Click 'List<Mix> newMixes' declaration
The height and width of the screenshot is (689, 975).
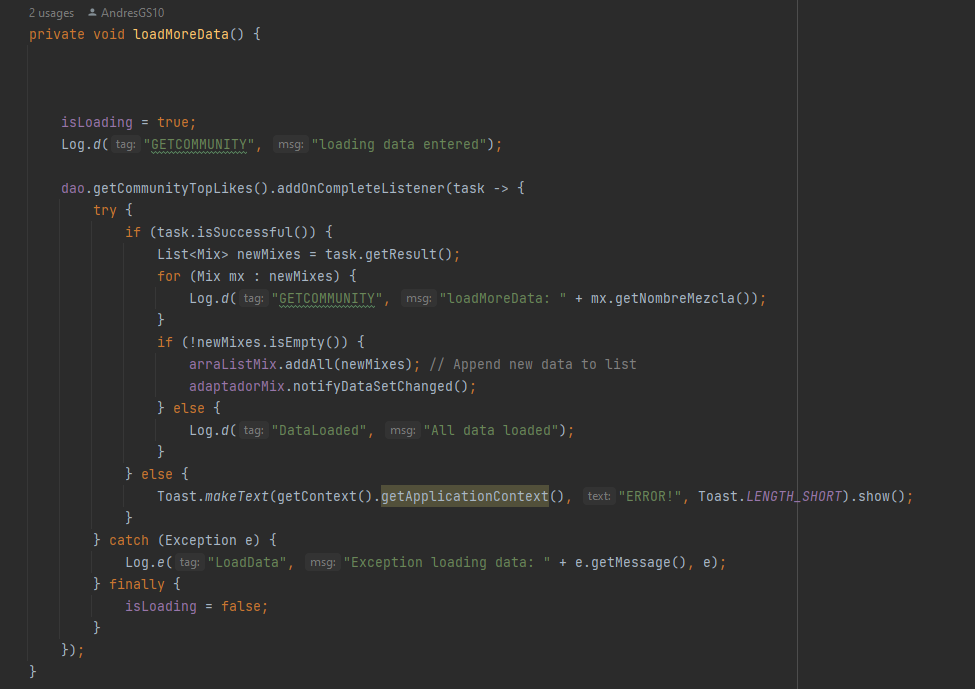pyautogui.click(x=228, y=254)
